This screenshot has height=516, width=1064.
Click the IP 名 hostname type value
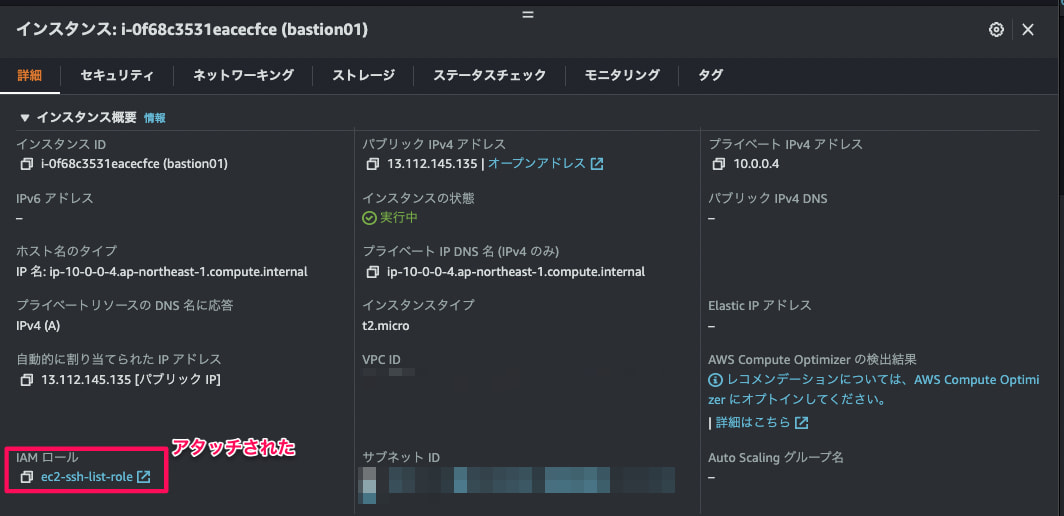[162, 272]
